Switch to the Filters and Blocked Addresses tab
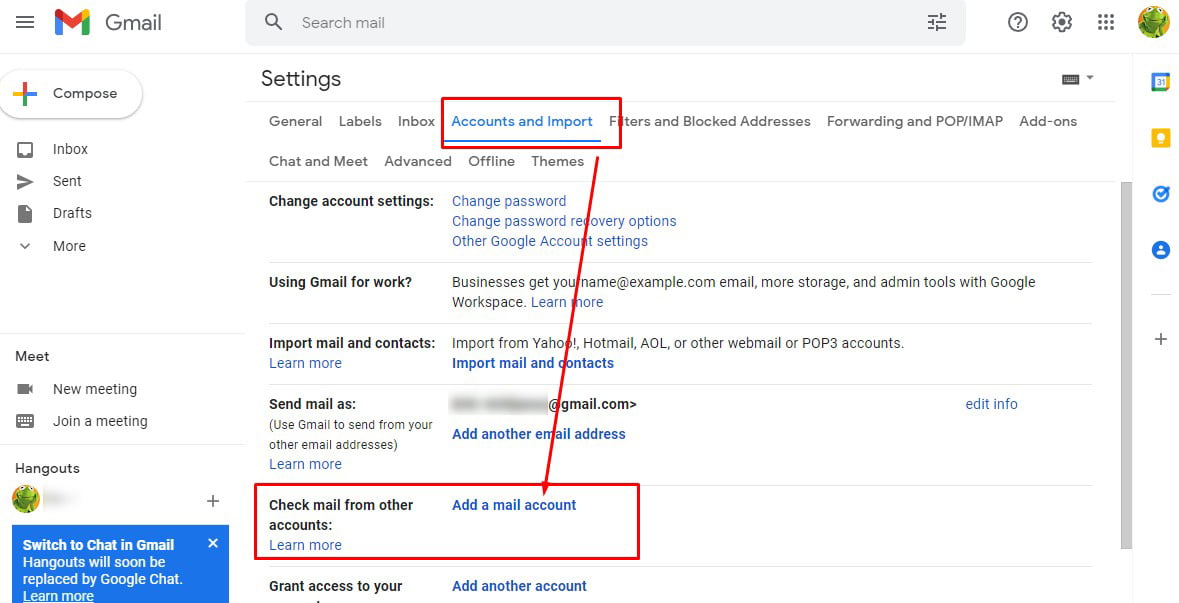 click(x=712, y=121)
